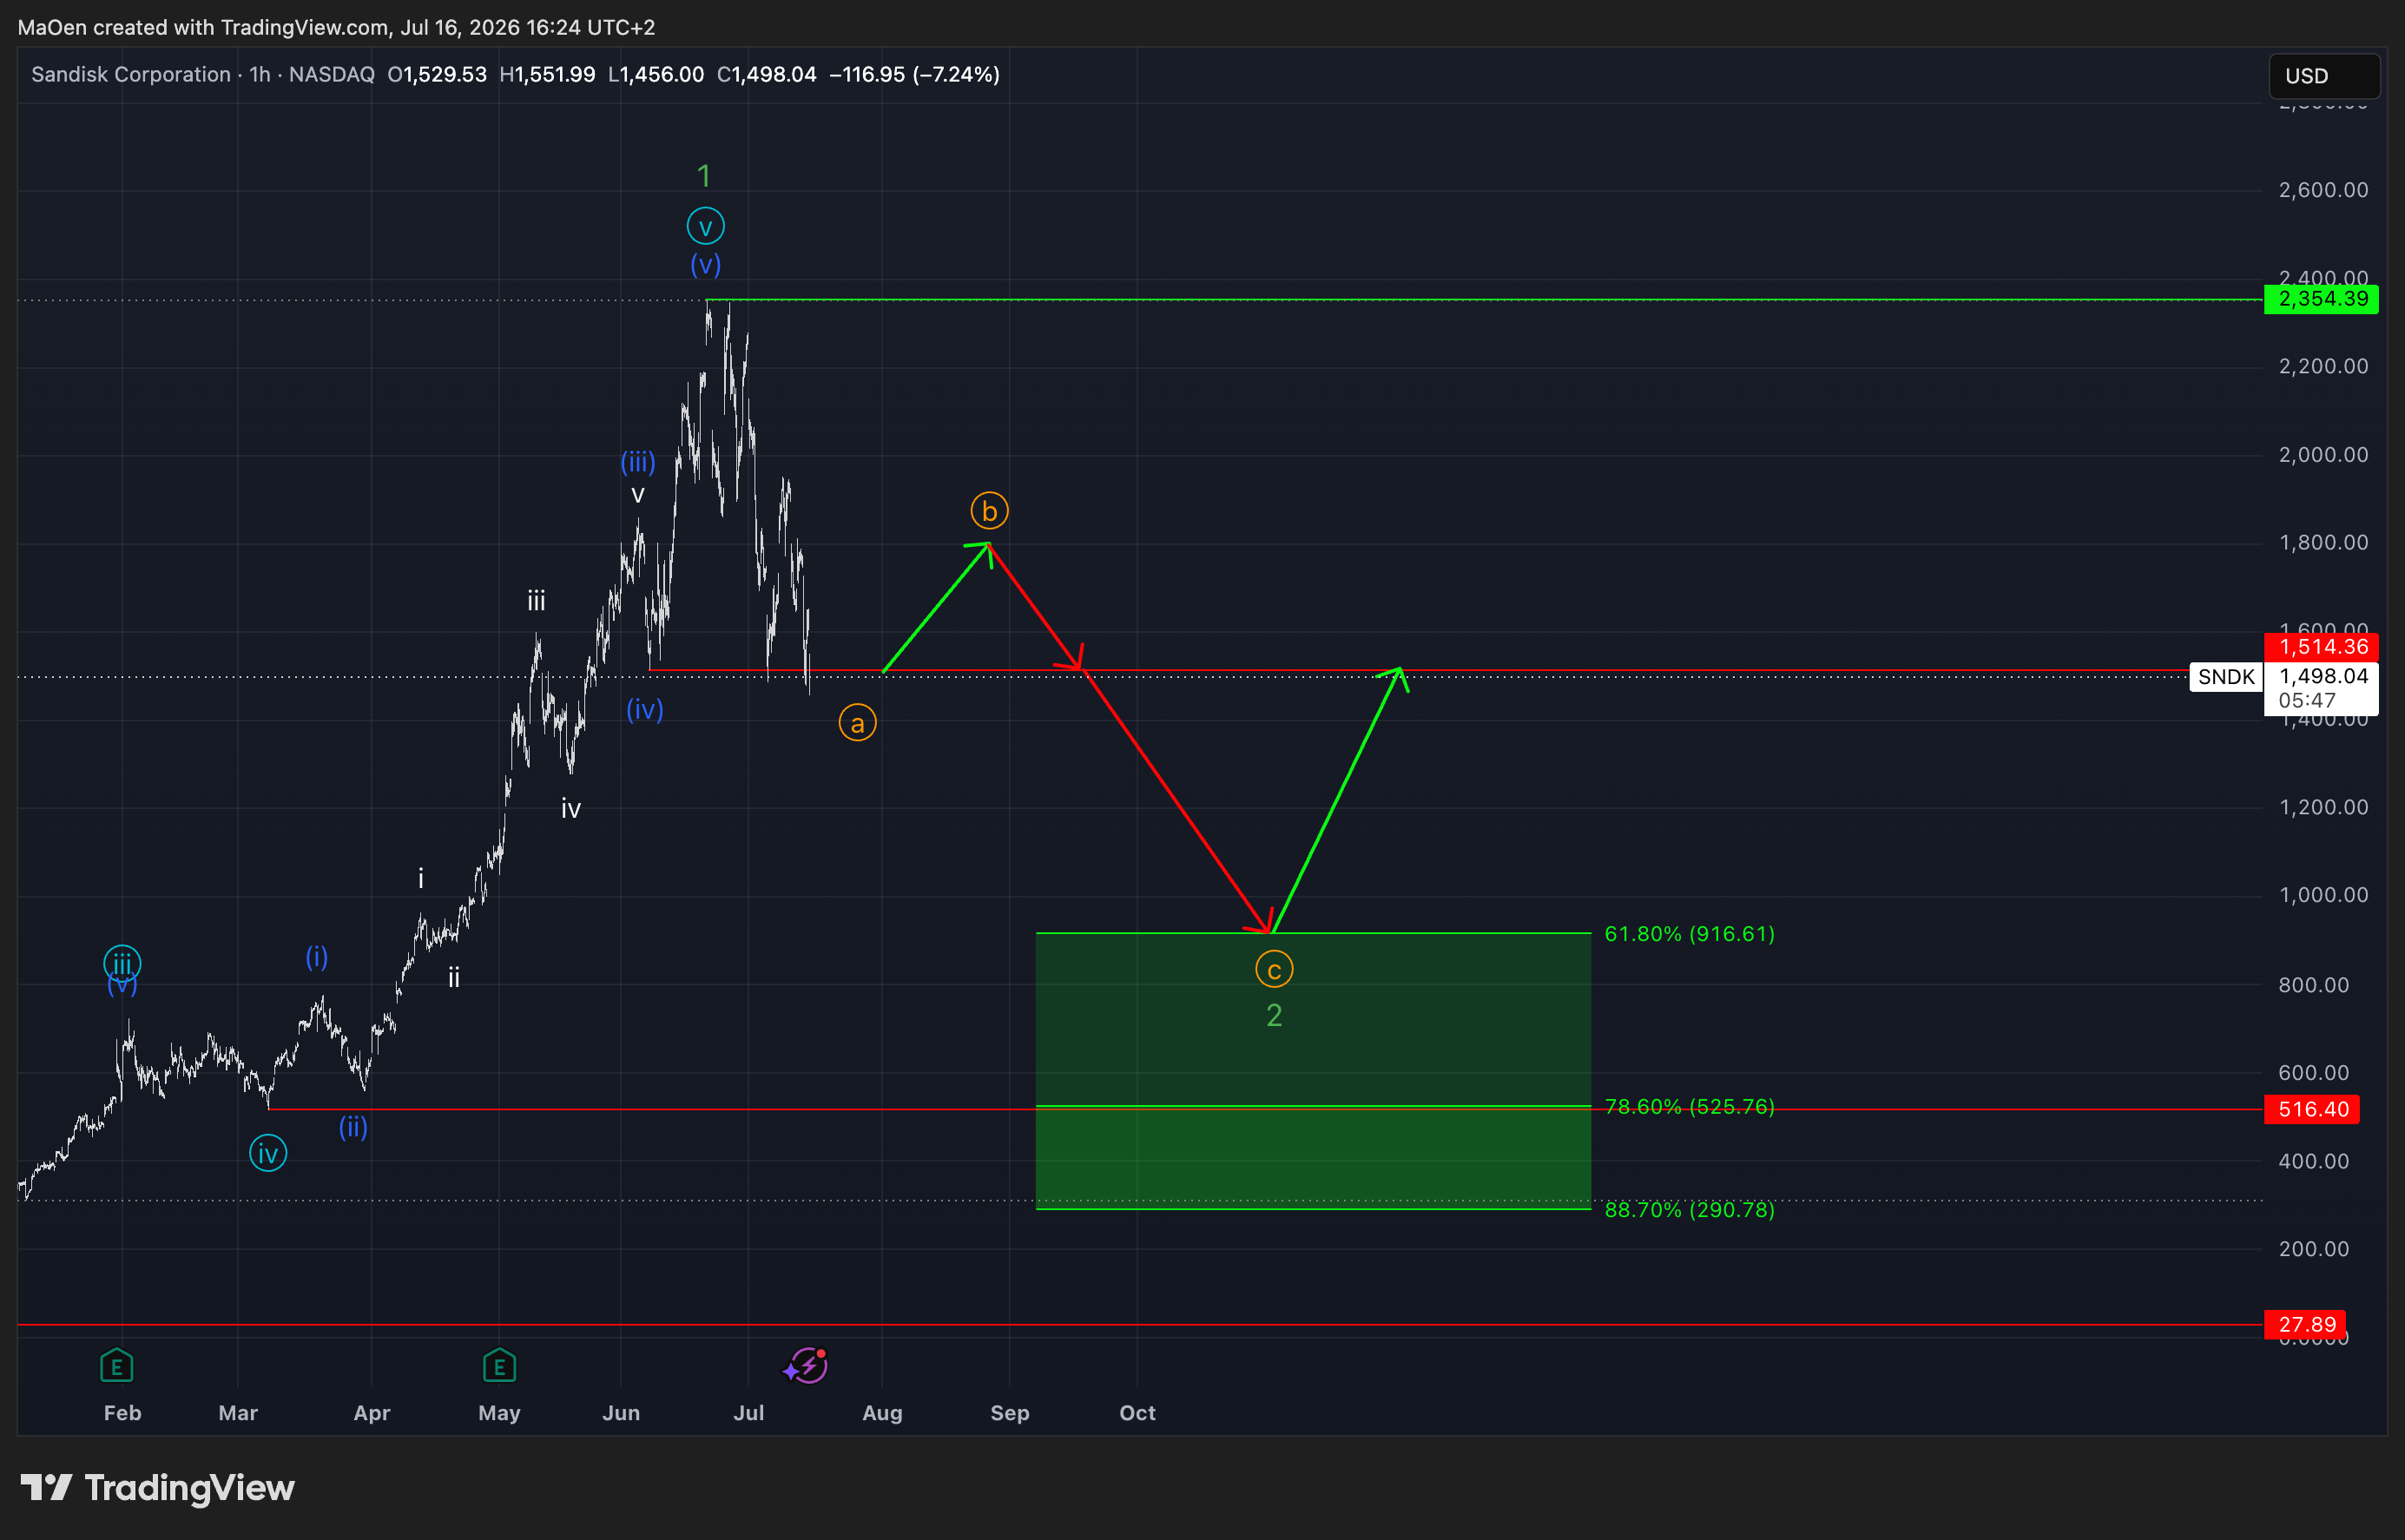The height and width of the screenshot is (1540, 2405).
Task: Click the high value H1,551.99
Action: [547, 74]
